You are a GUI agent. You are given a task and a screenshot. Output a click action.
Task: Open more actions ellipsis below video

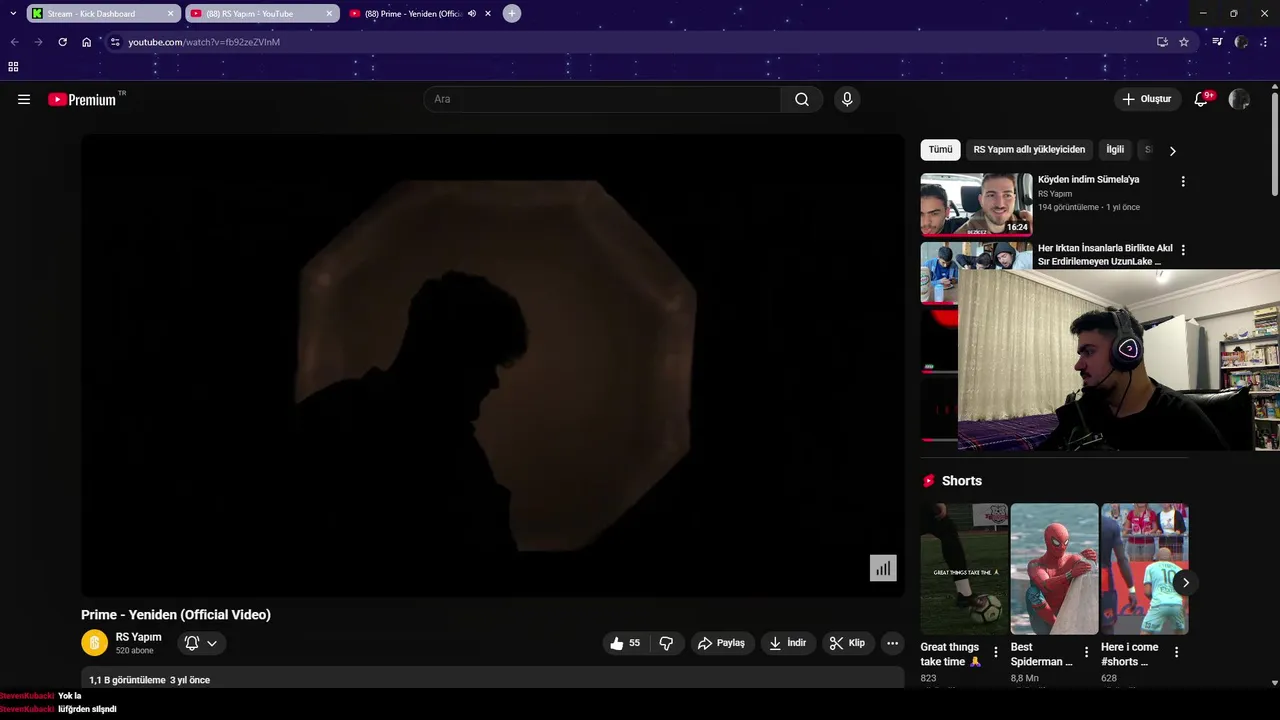893,643
